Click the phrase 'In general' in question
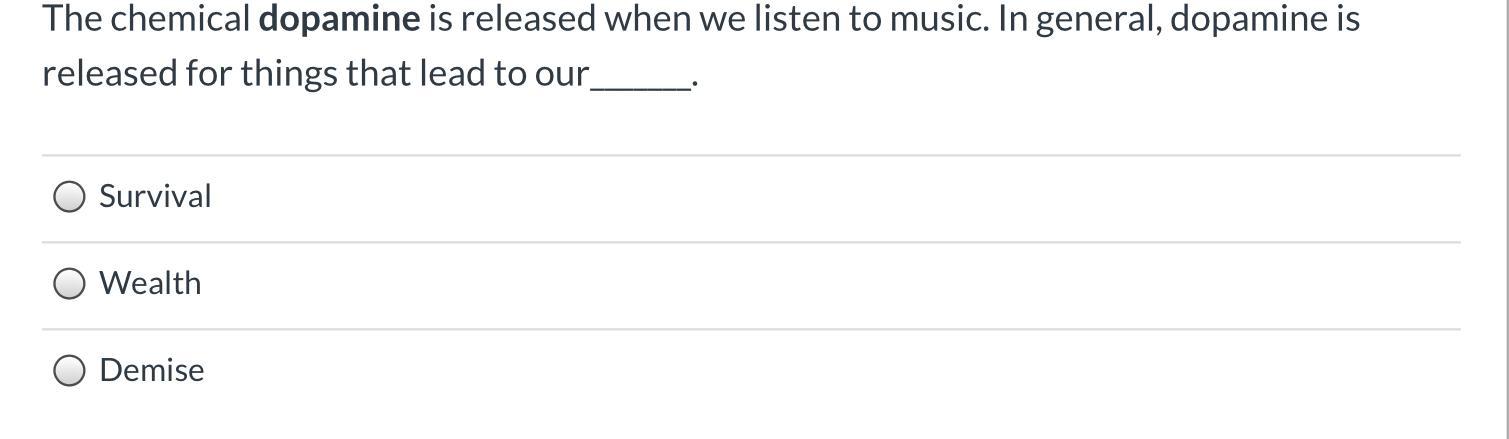Viewport: 1509px width, 439px height. [x=1078, y=19]
